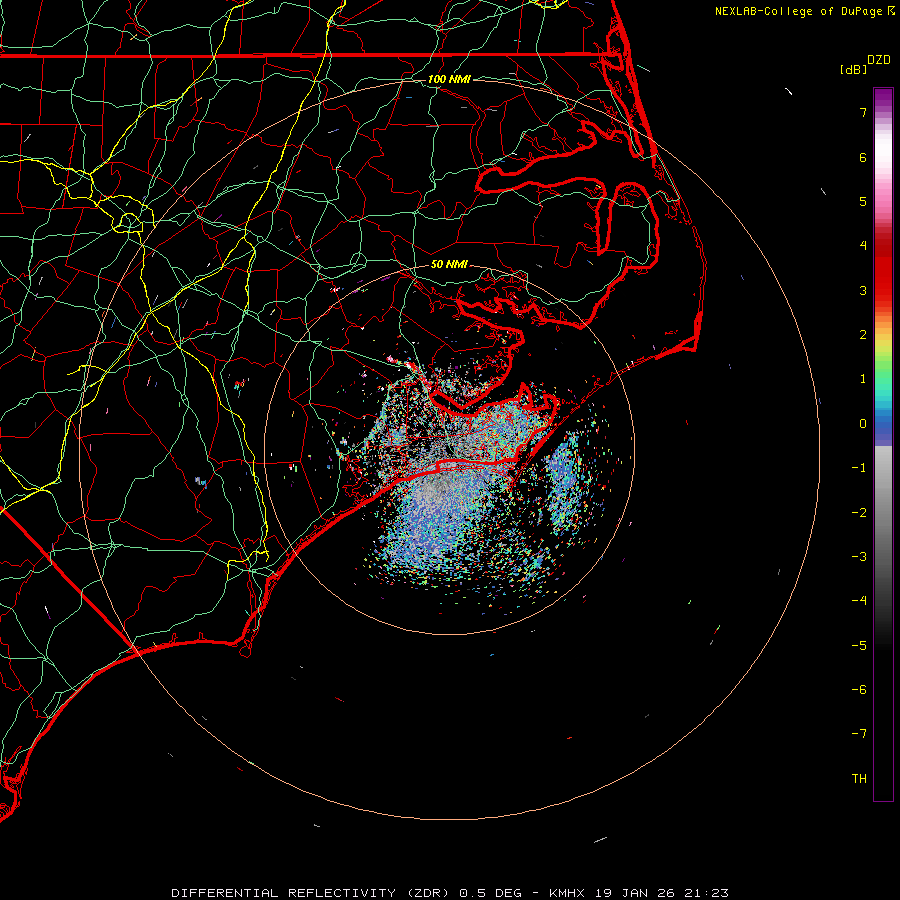The height and width of the screenshot is (900, 900).
Task: Click the 100 NMI range ring label
Action: 449,79
